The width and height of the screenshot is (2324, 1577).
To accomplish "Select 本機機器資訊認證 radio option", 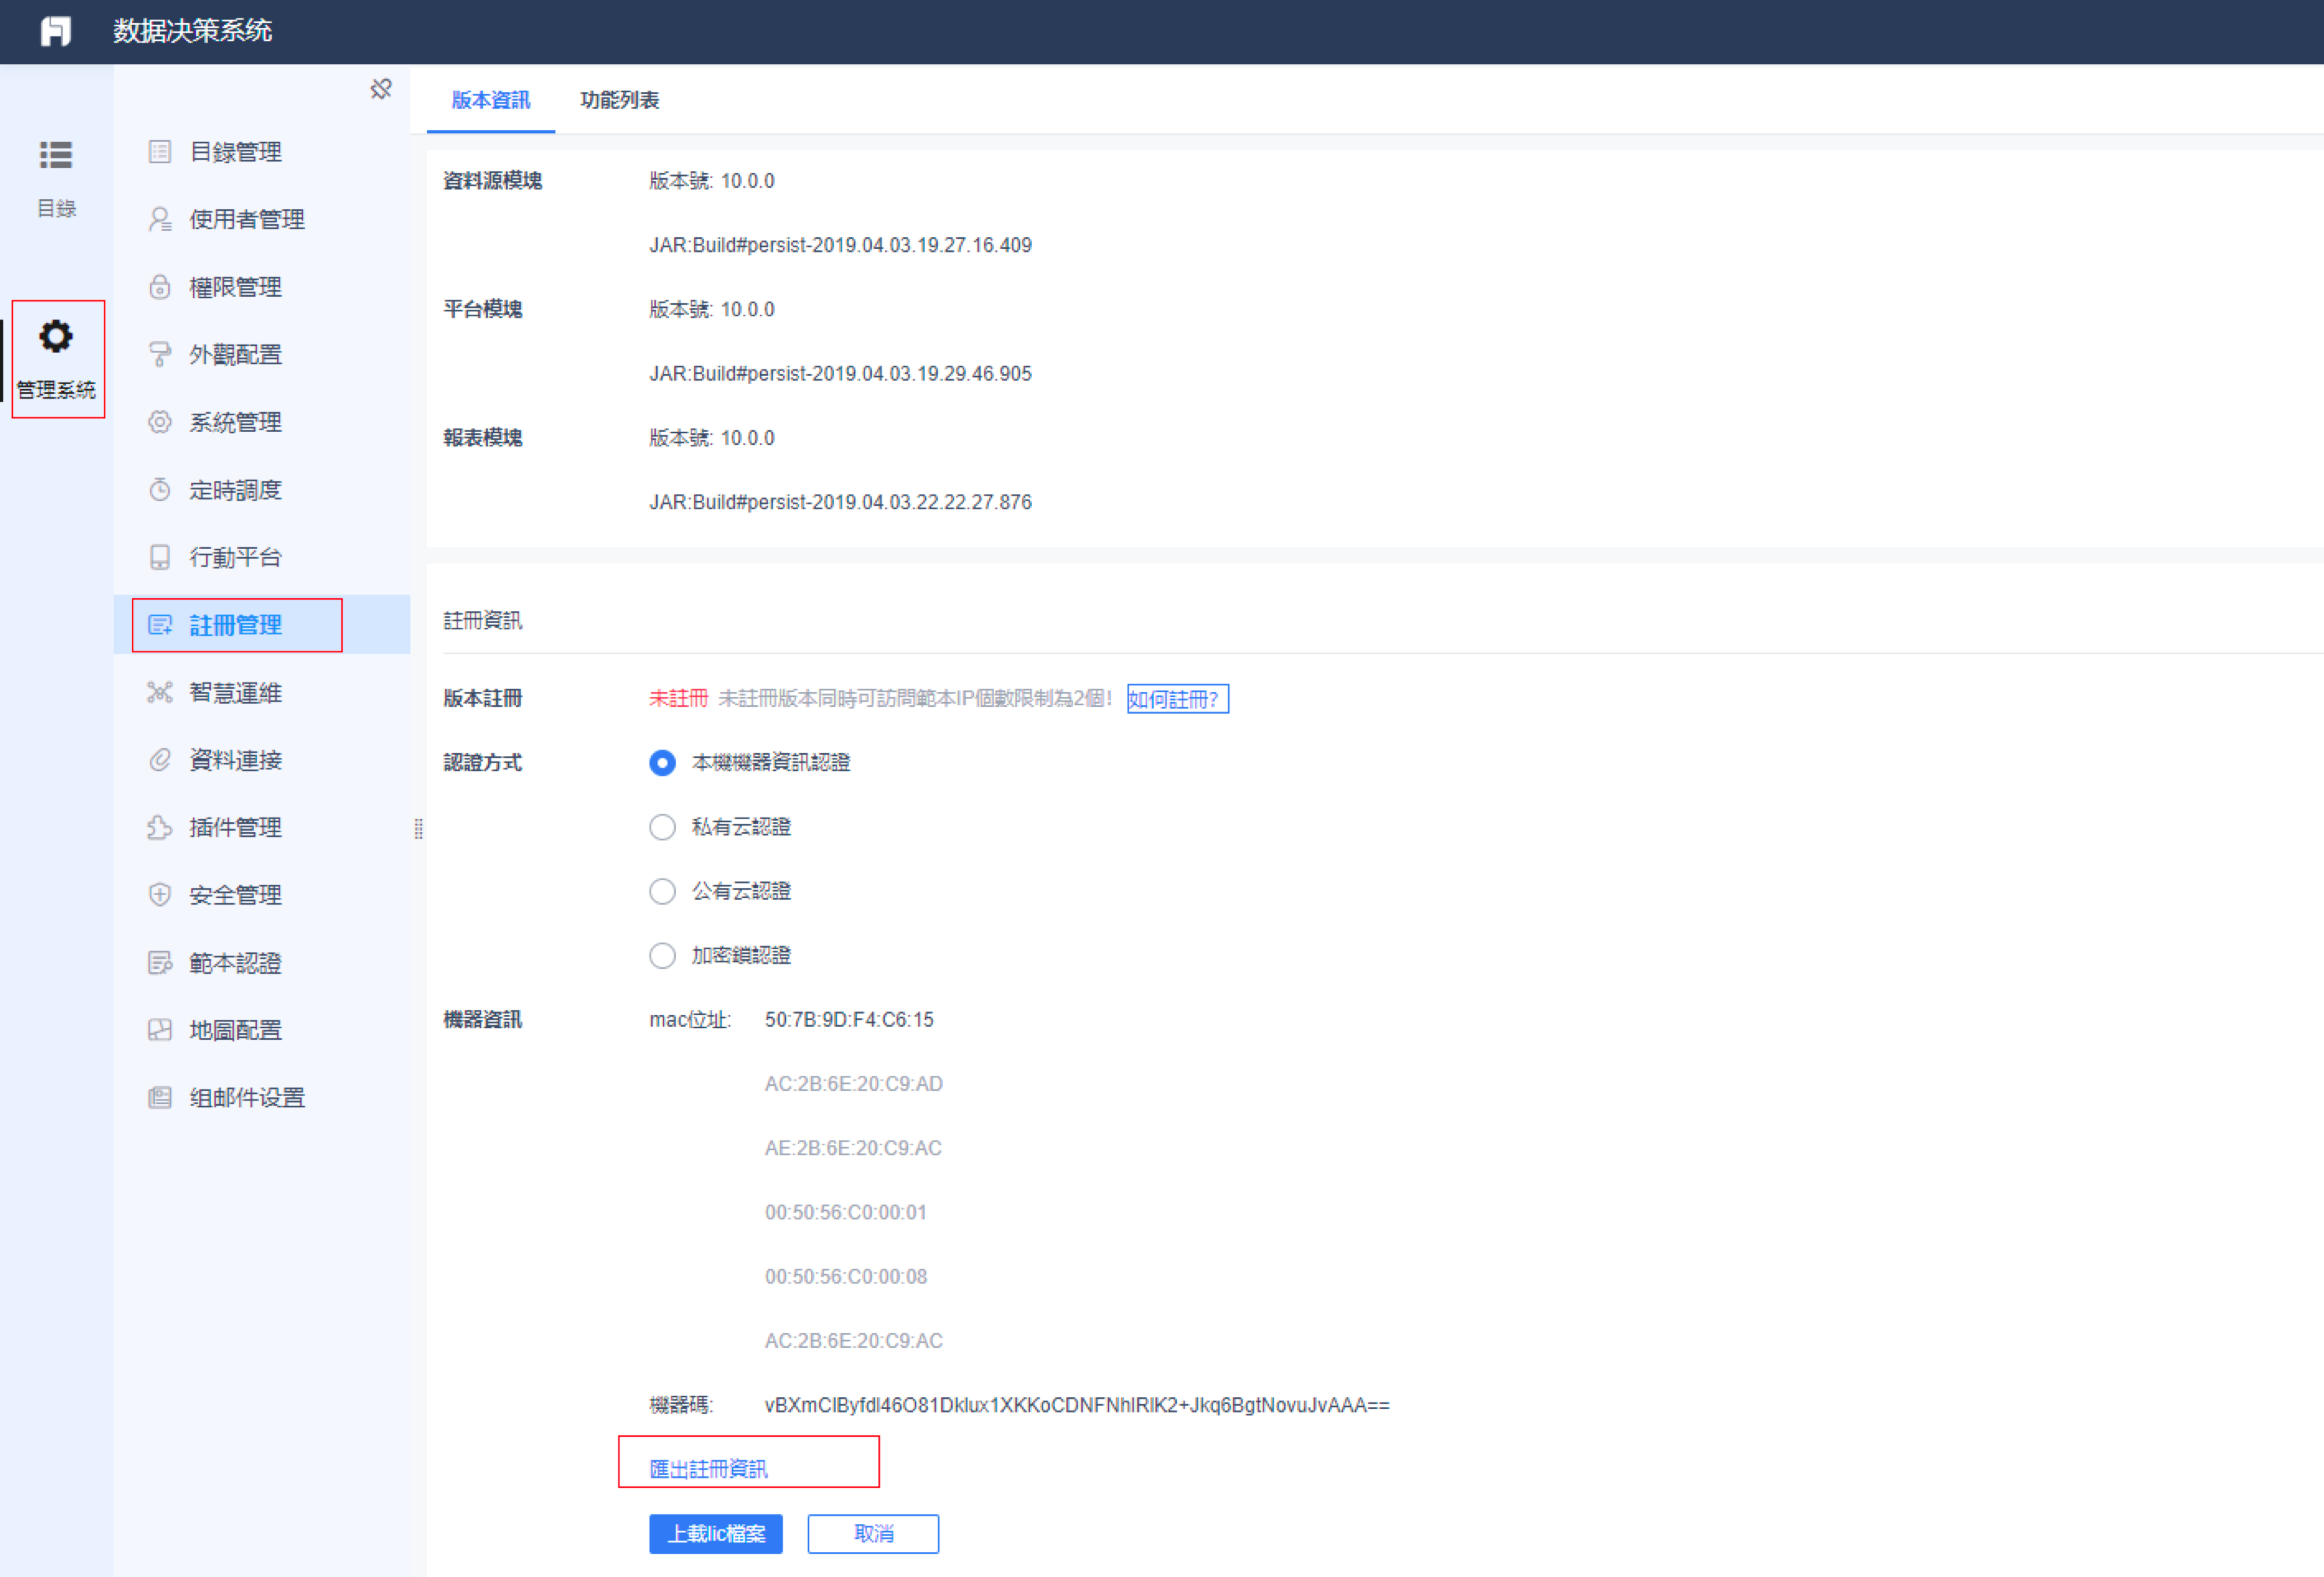I will click(x=662, y=763).
